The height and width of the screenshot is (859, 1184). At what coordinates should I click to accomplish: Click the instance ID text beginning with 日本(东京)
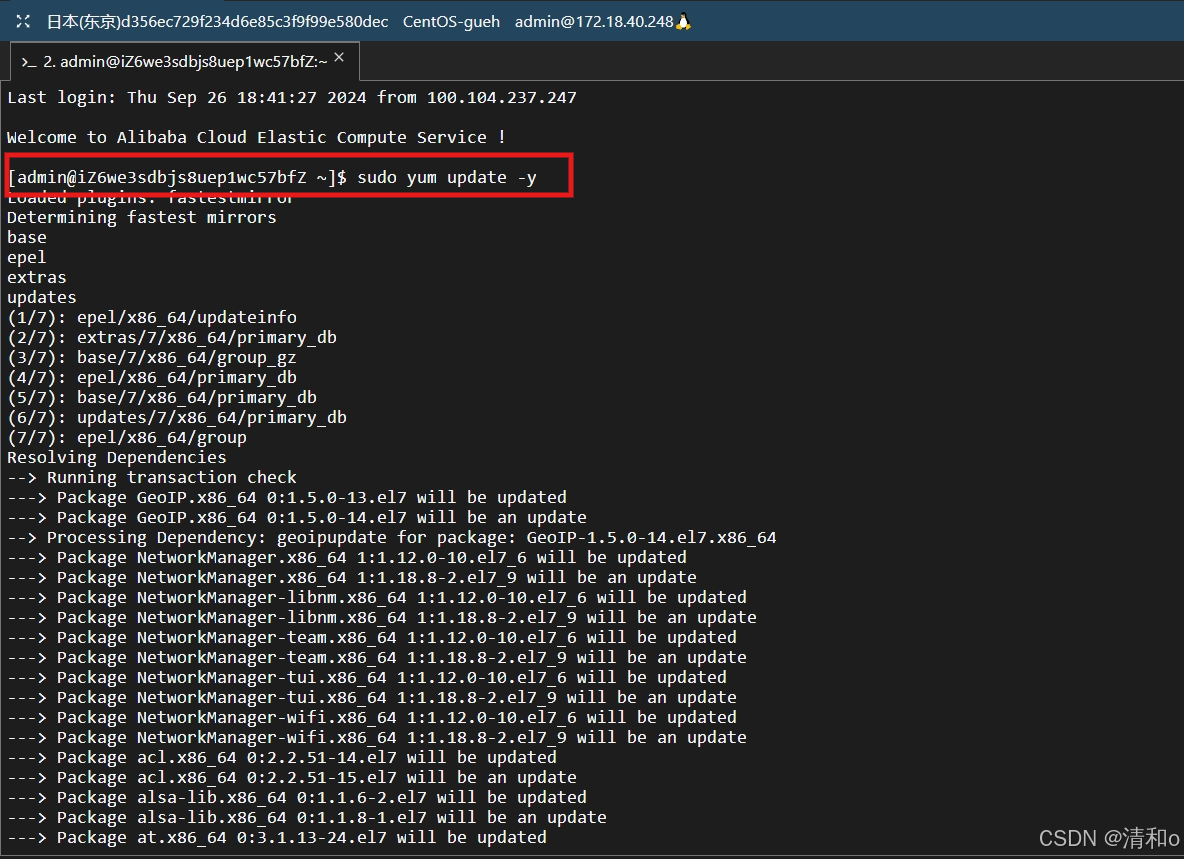(217, 22)
